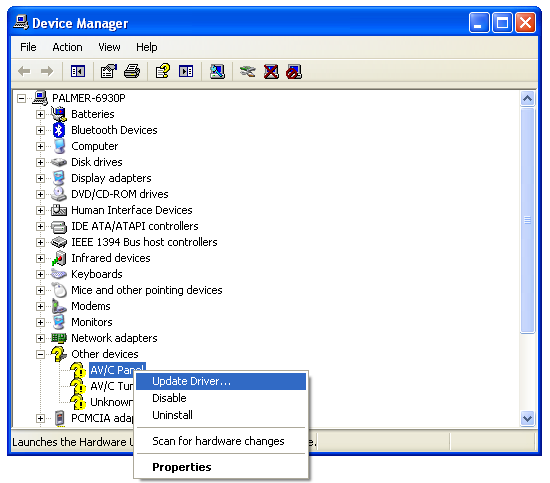Expand the Monitors node
The image size is (550, 483).
click(x=40, y=322)
